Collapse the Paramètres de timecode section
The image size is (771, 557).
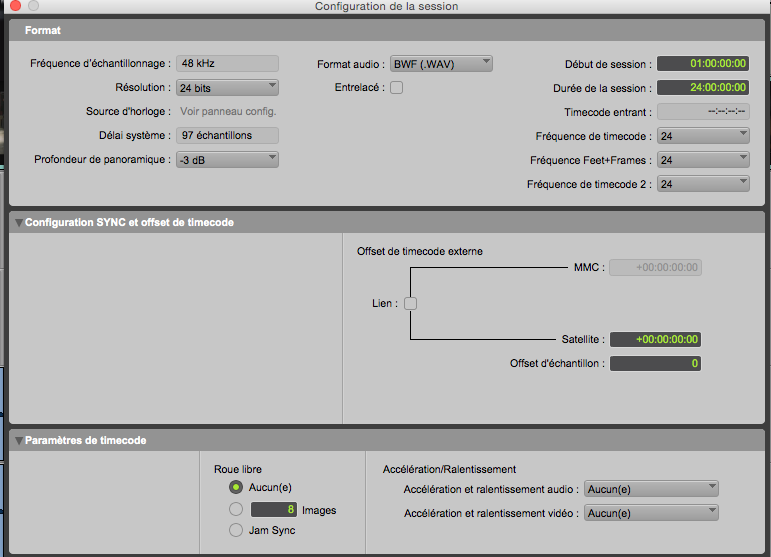click(18, 440)
